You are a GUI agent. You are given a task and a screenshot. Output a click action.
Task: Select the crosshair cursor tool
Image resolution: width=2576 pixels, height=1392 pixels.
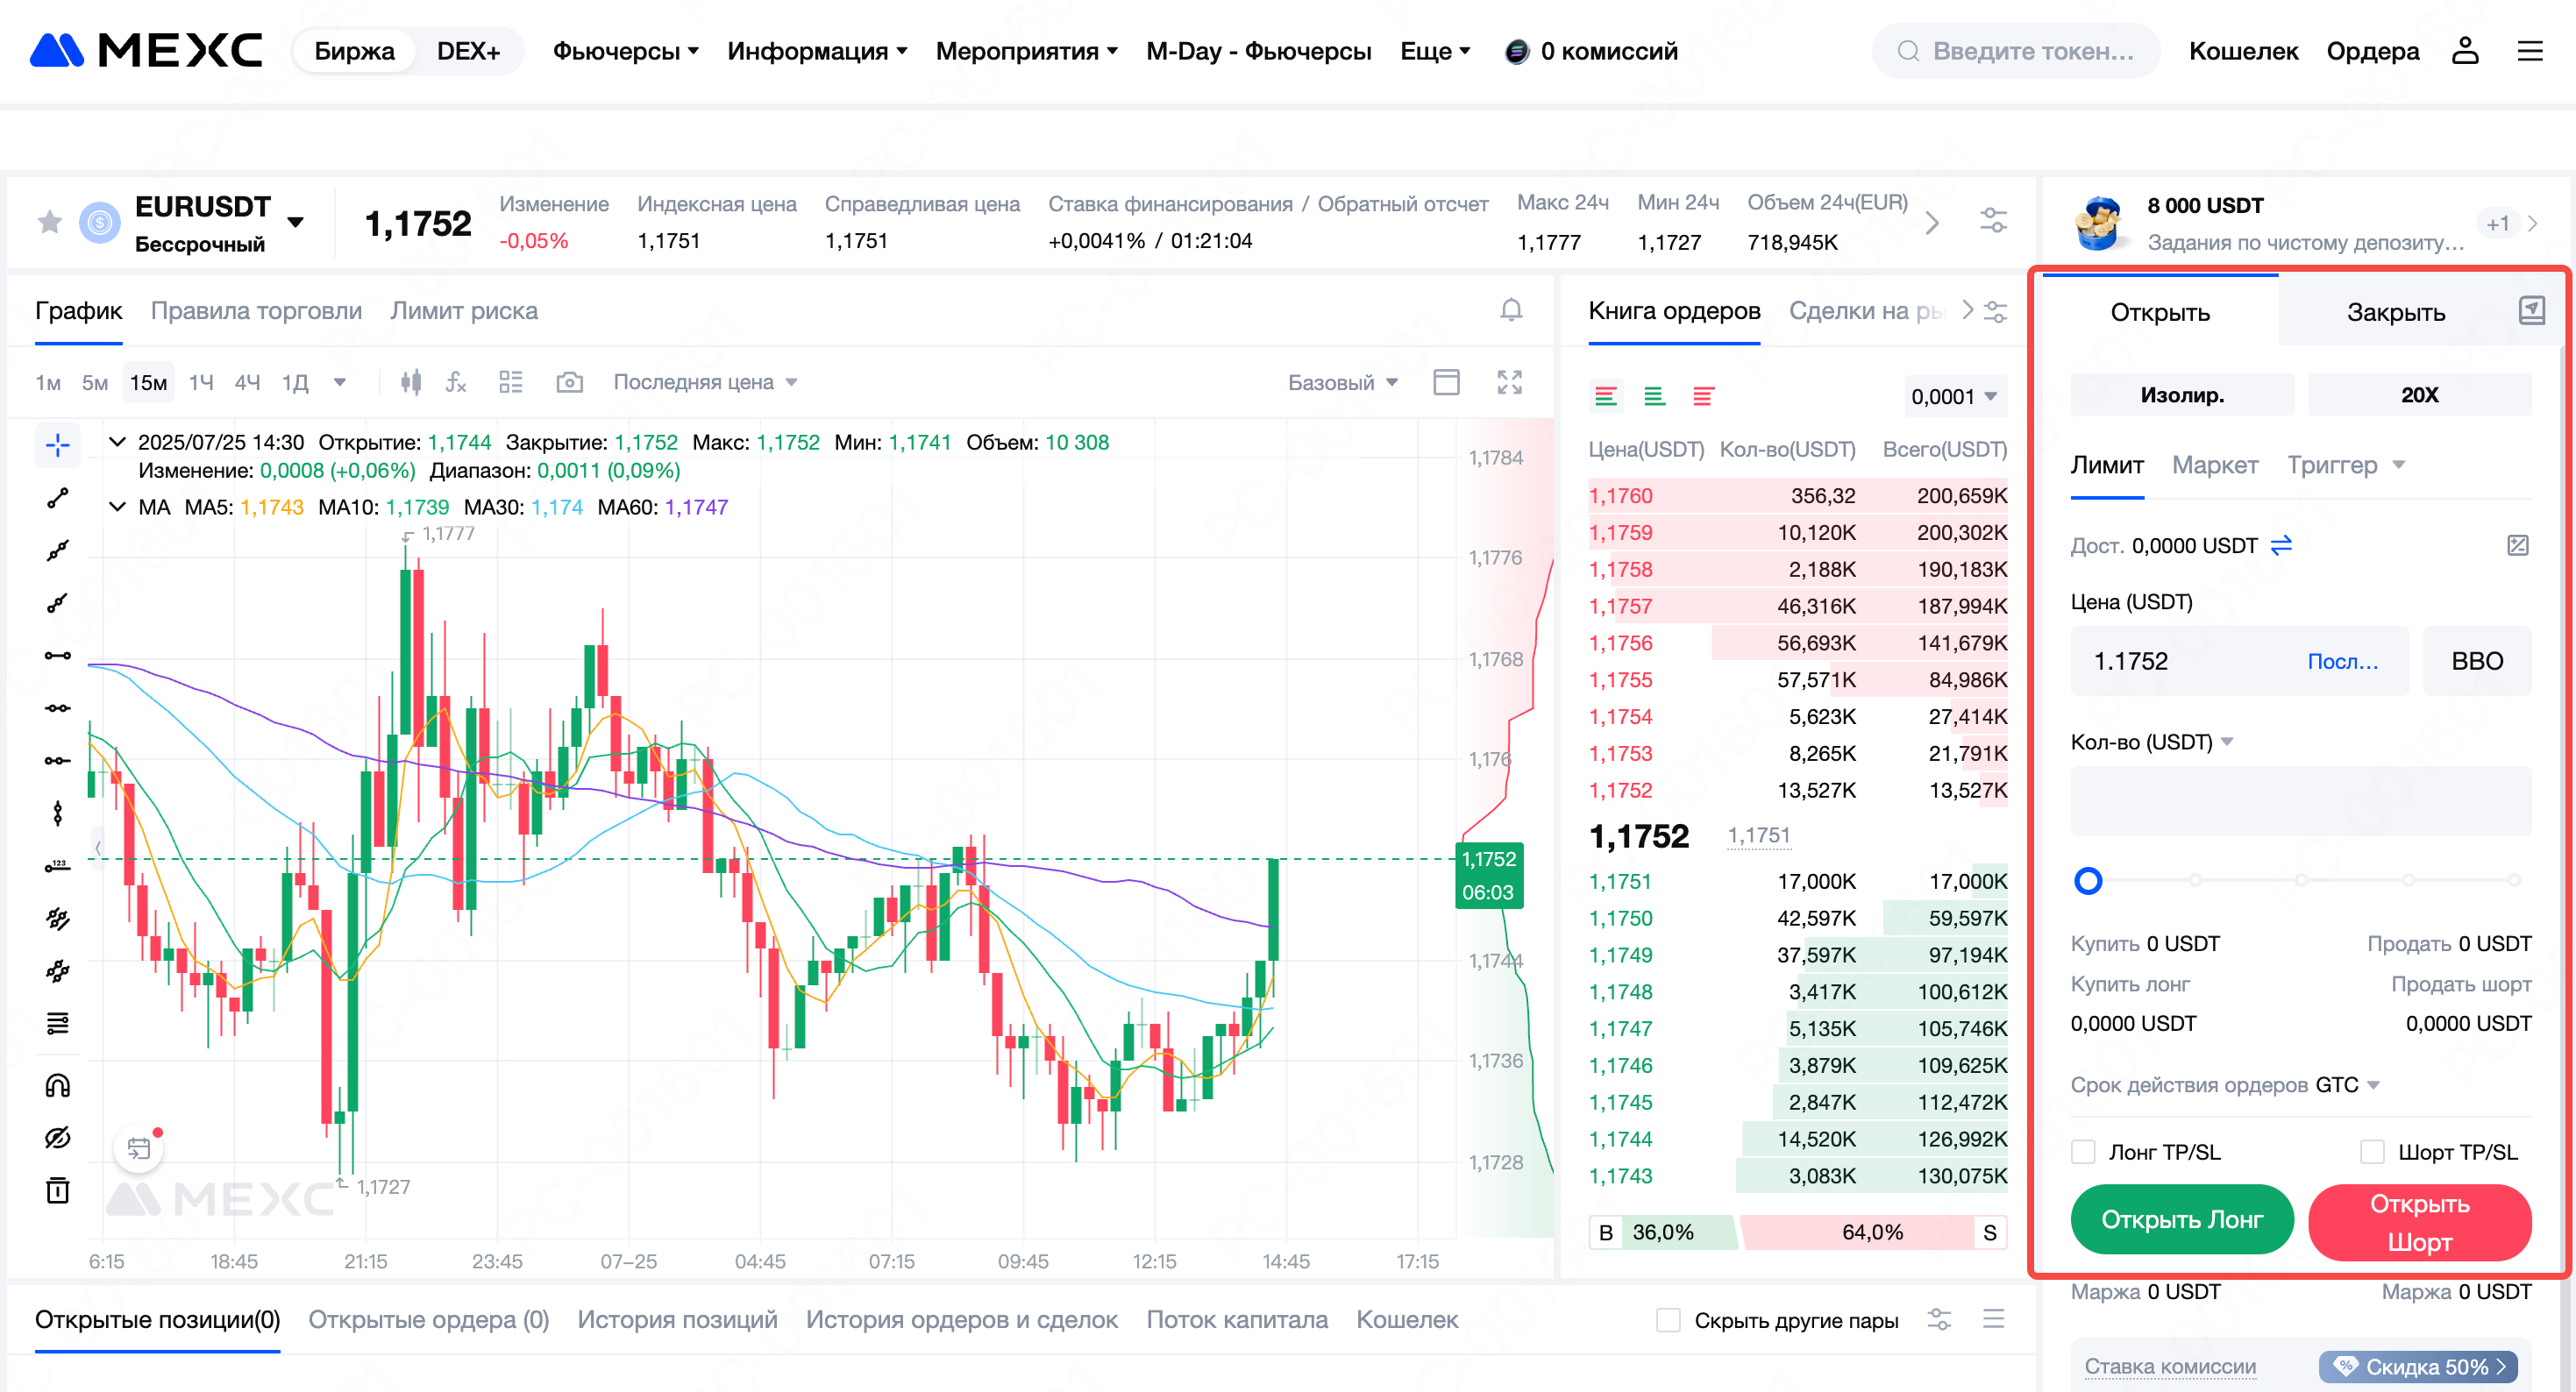click(58, 445)
